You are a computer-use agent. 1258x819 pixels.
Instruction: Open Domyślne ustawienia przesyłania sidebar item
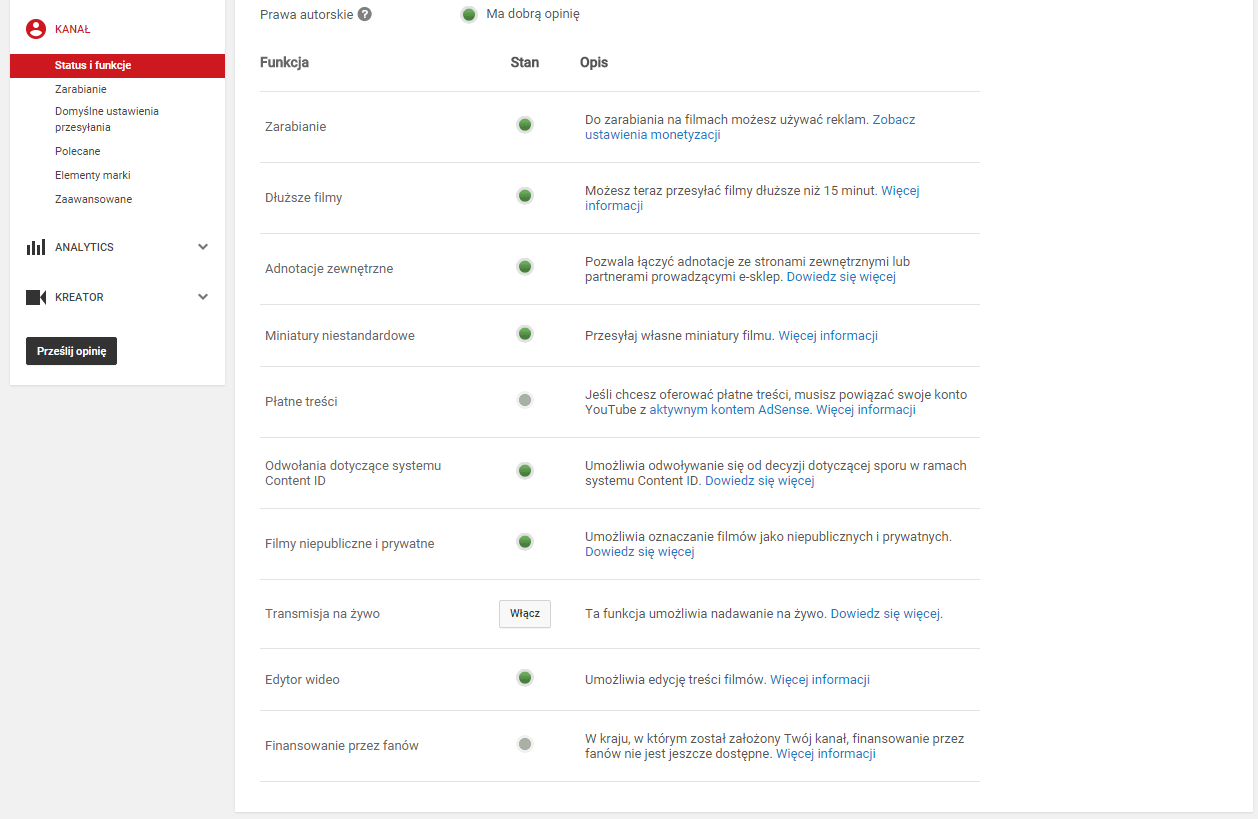click(x=107, y=119)
